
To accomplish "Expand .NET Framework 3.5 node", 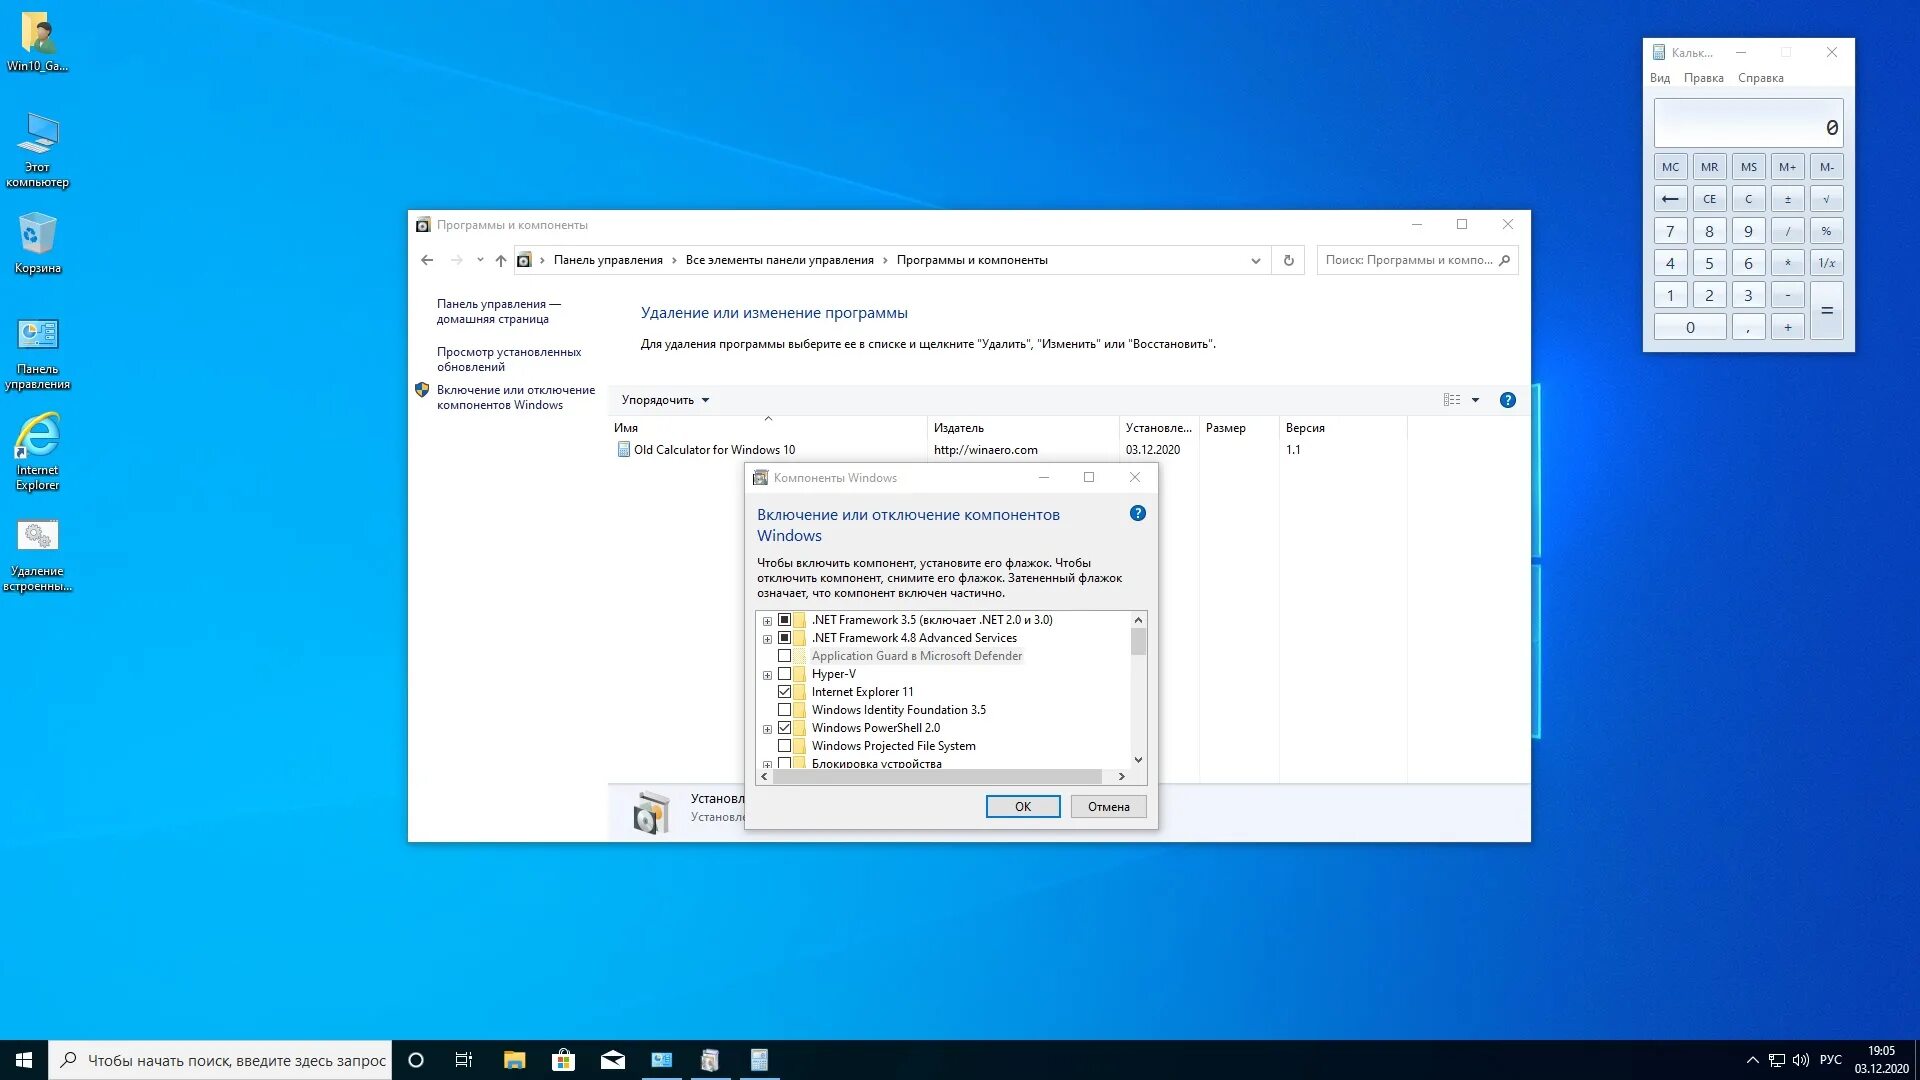I will 766,620.
